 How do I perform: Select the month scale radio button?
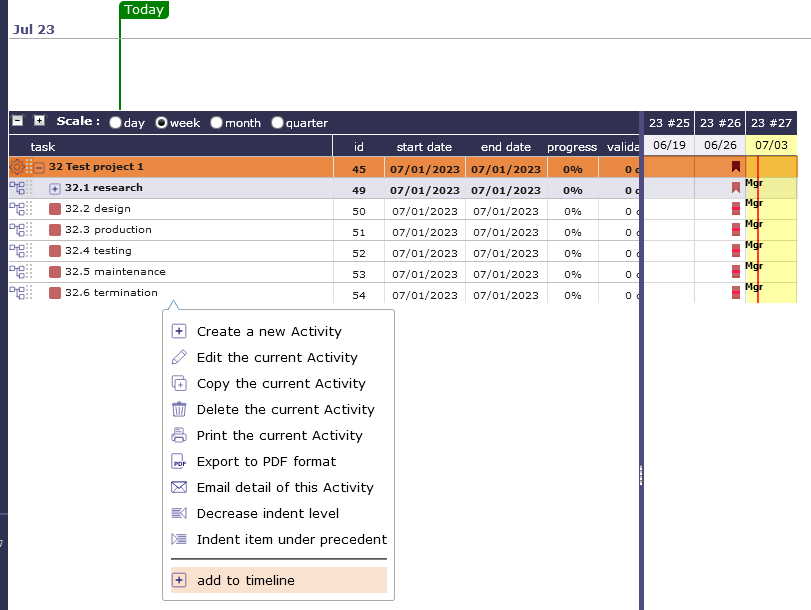click(217, 123)
